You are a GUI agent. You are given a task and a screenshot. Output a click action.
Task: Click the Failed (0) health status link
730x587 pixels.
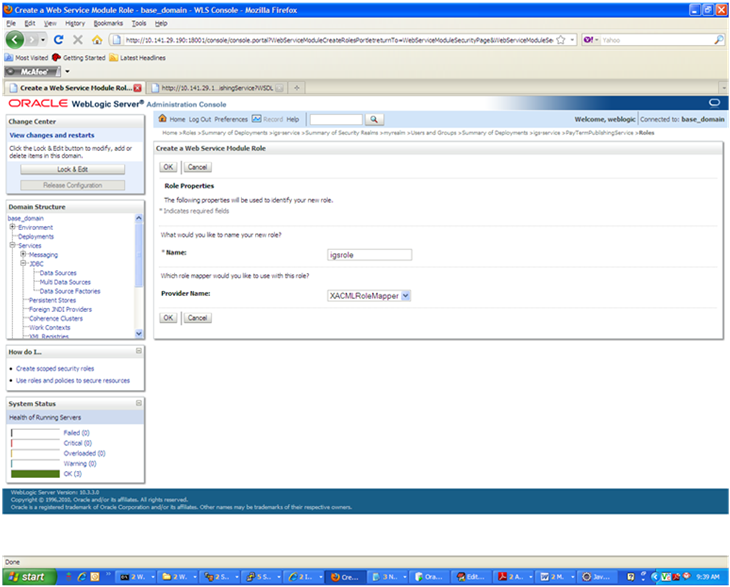76,433
